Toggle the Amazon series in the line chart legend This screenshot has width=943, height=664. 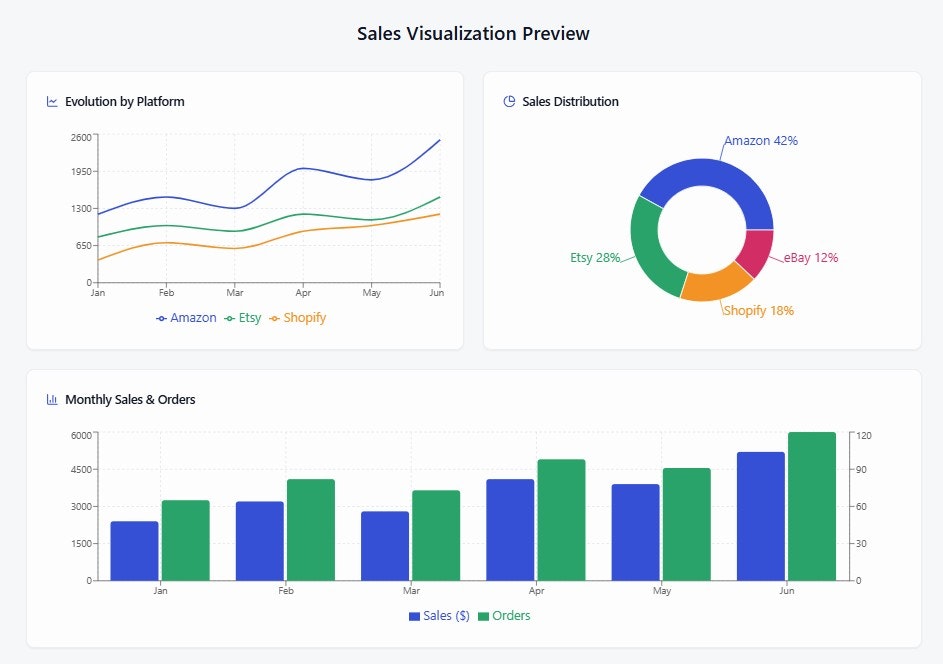tap(187, 317)
